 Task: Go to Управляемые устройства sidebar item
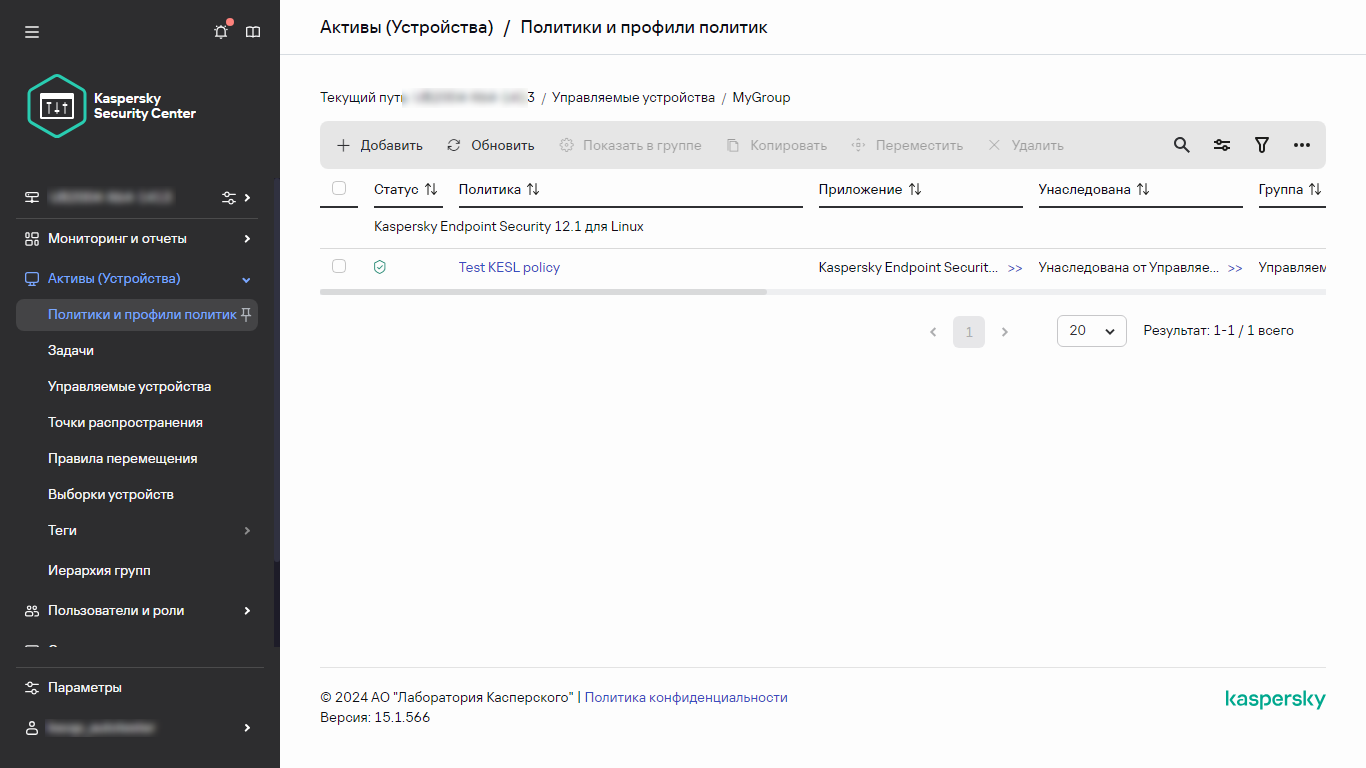pos(130,386)
